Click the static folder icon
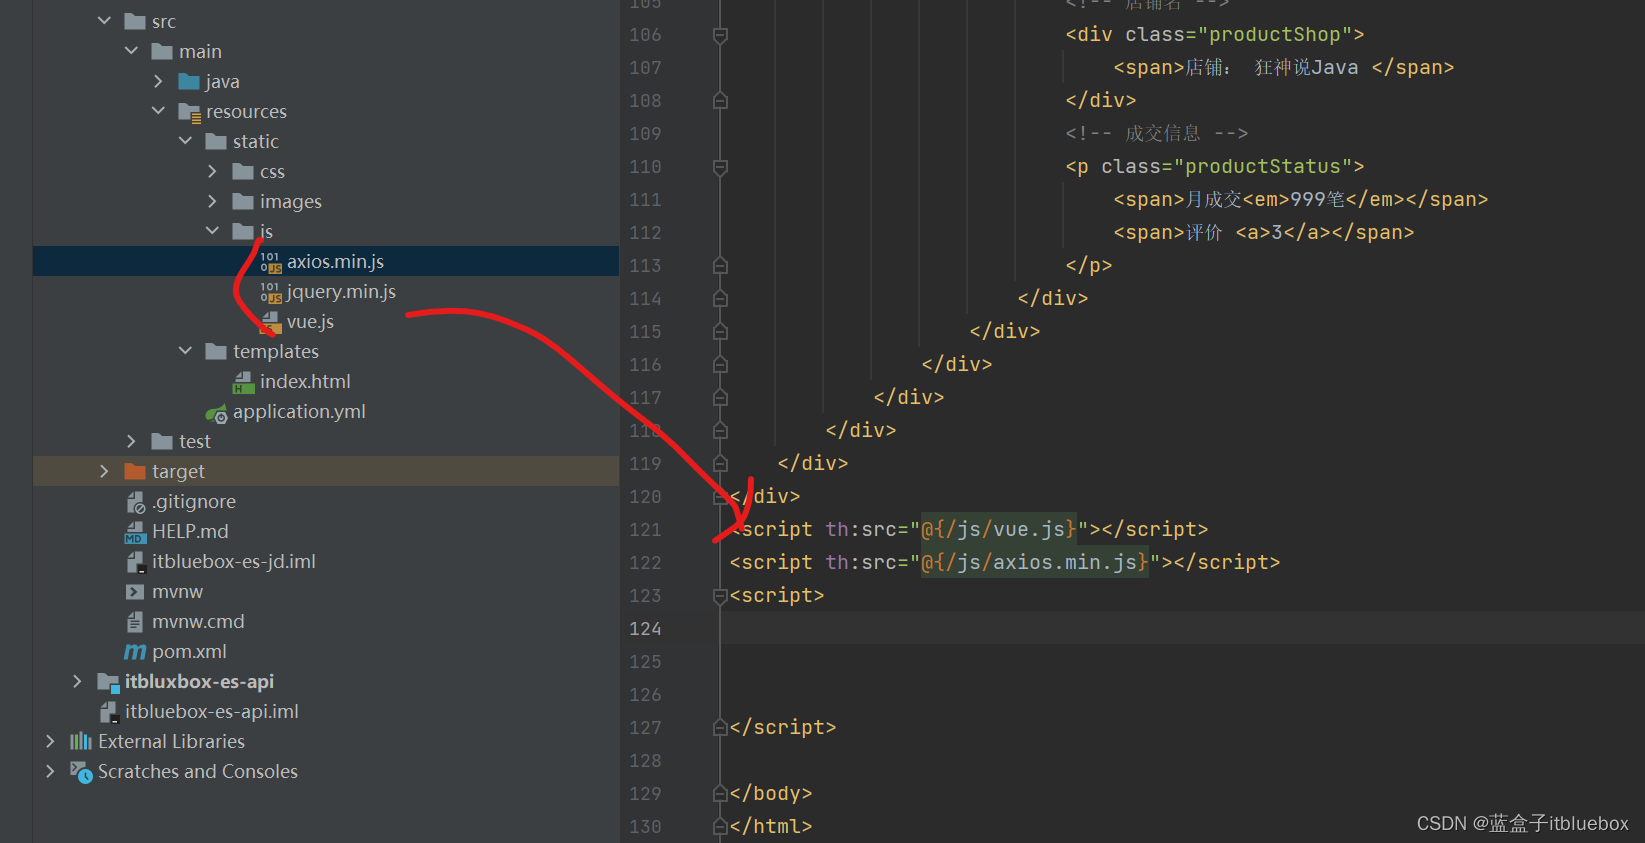1645x843 pixels. pos(216,141)
